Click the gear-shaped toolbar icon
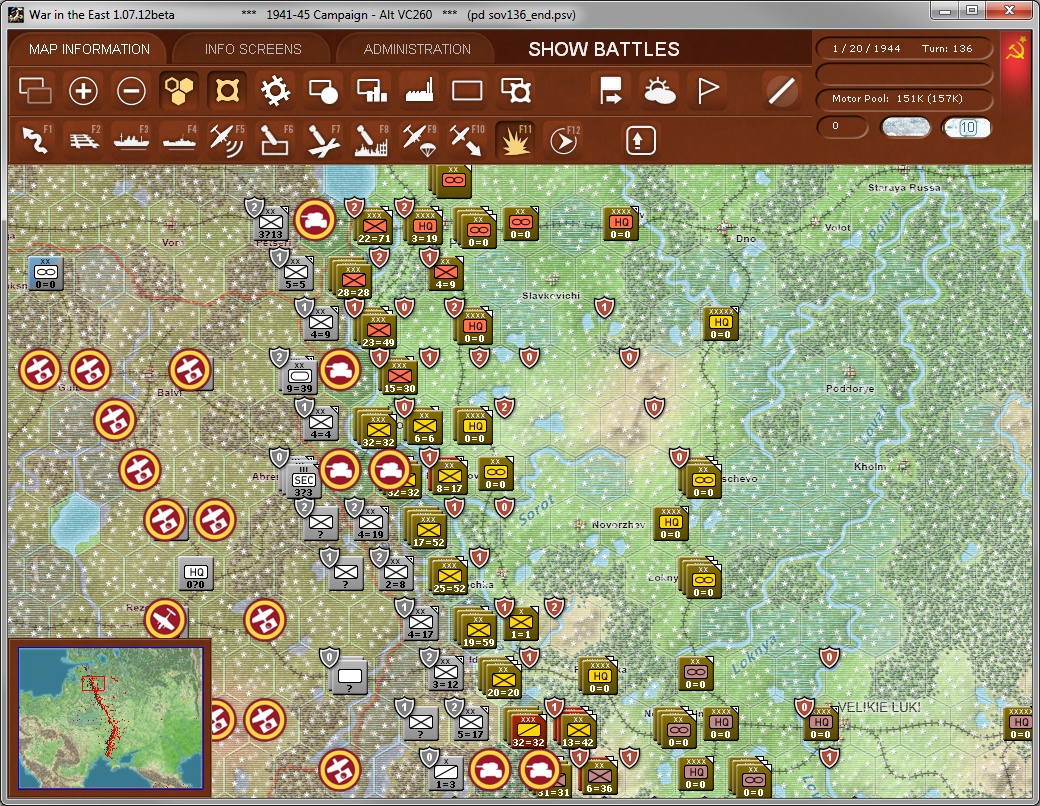The height and width of the screenshot is (806, 1040). point(275,91)
